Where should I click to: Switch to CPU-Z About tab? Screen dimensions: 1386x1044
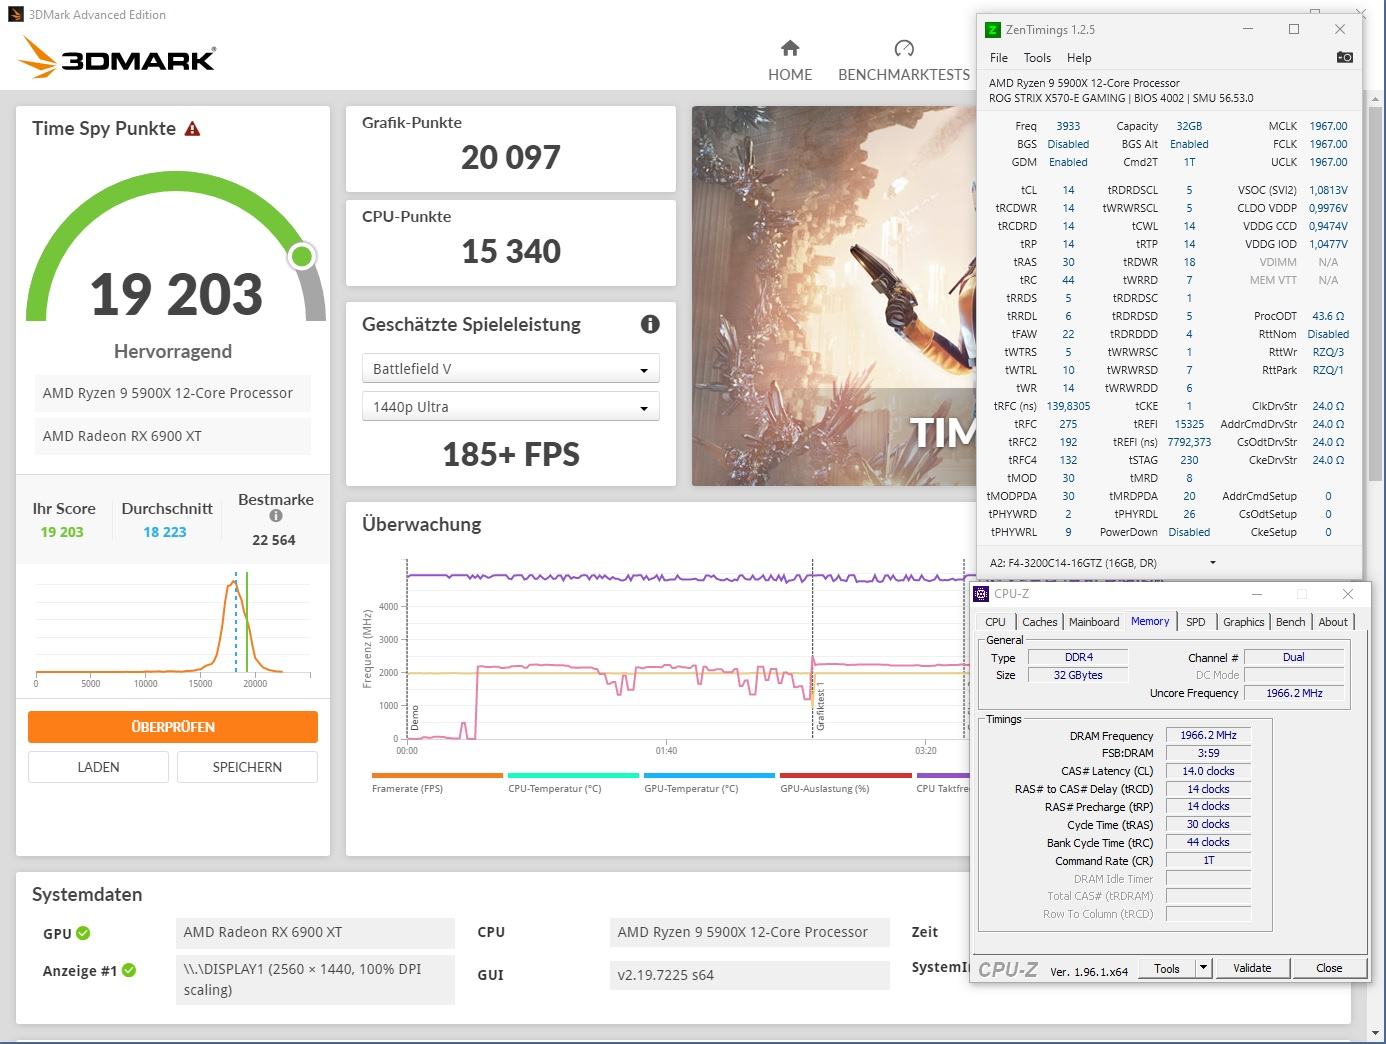tap(1333, 622)
